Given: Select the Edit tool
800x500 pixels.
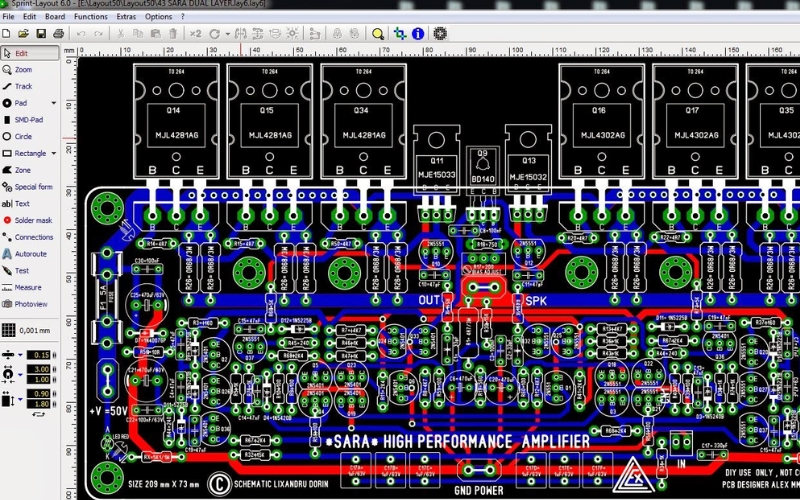Looking at the screenshot, I should (x=30, y=53).
